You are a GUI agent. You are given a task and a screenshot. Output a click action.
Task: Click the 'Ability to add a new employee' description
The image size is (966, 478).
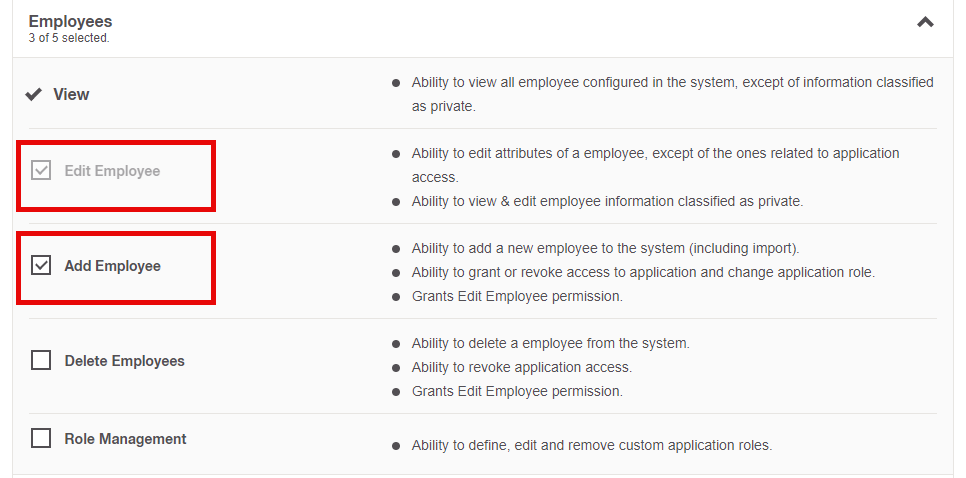(x=605, y=248)
